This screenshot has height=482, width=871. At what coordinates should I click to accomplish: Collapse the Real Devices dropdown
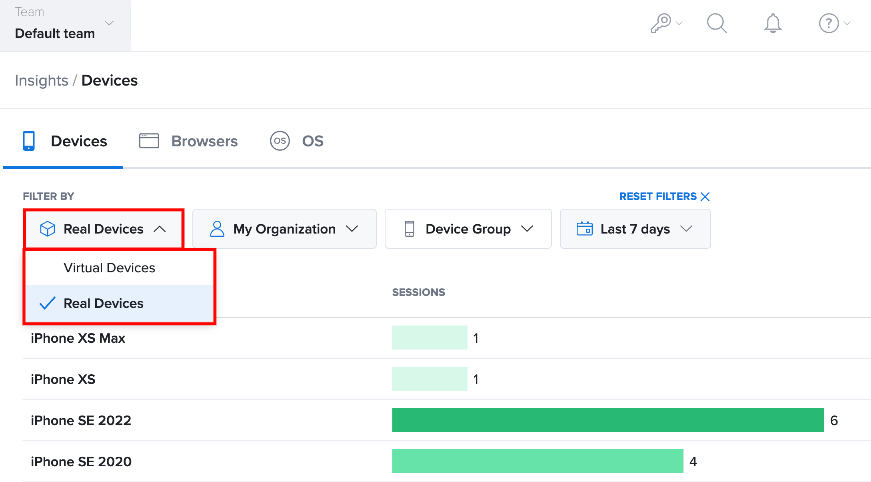[x=103, y=229]
